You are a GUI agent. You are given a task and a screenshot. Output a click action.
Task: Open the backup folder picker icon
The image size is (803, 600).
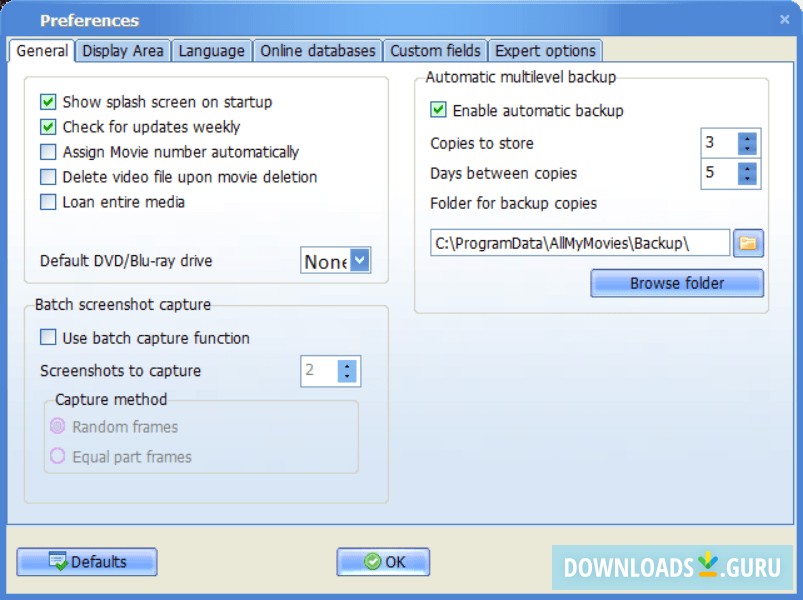coord(748,242)
